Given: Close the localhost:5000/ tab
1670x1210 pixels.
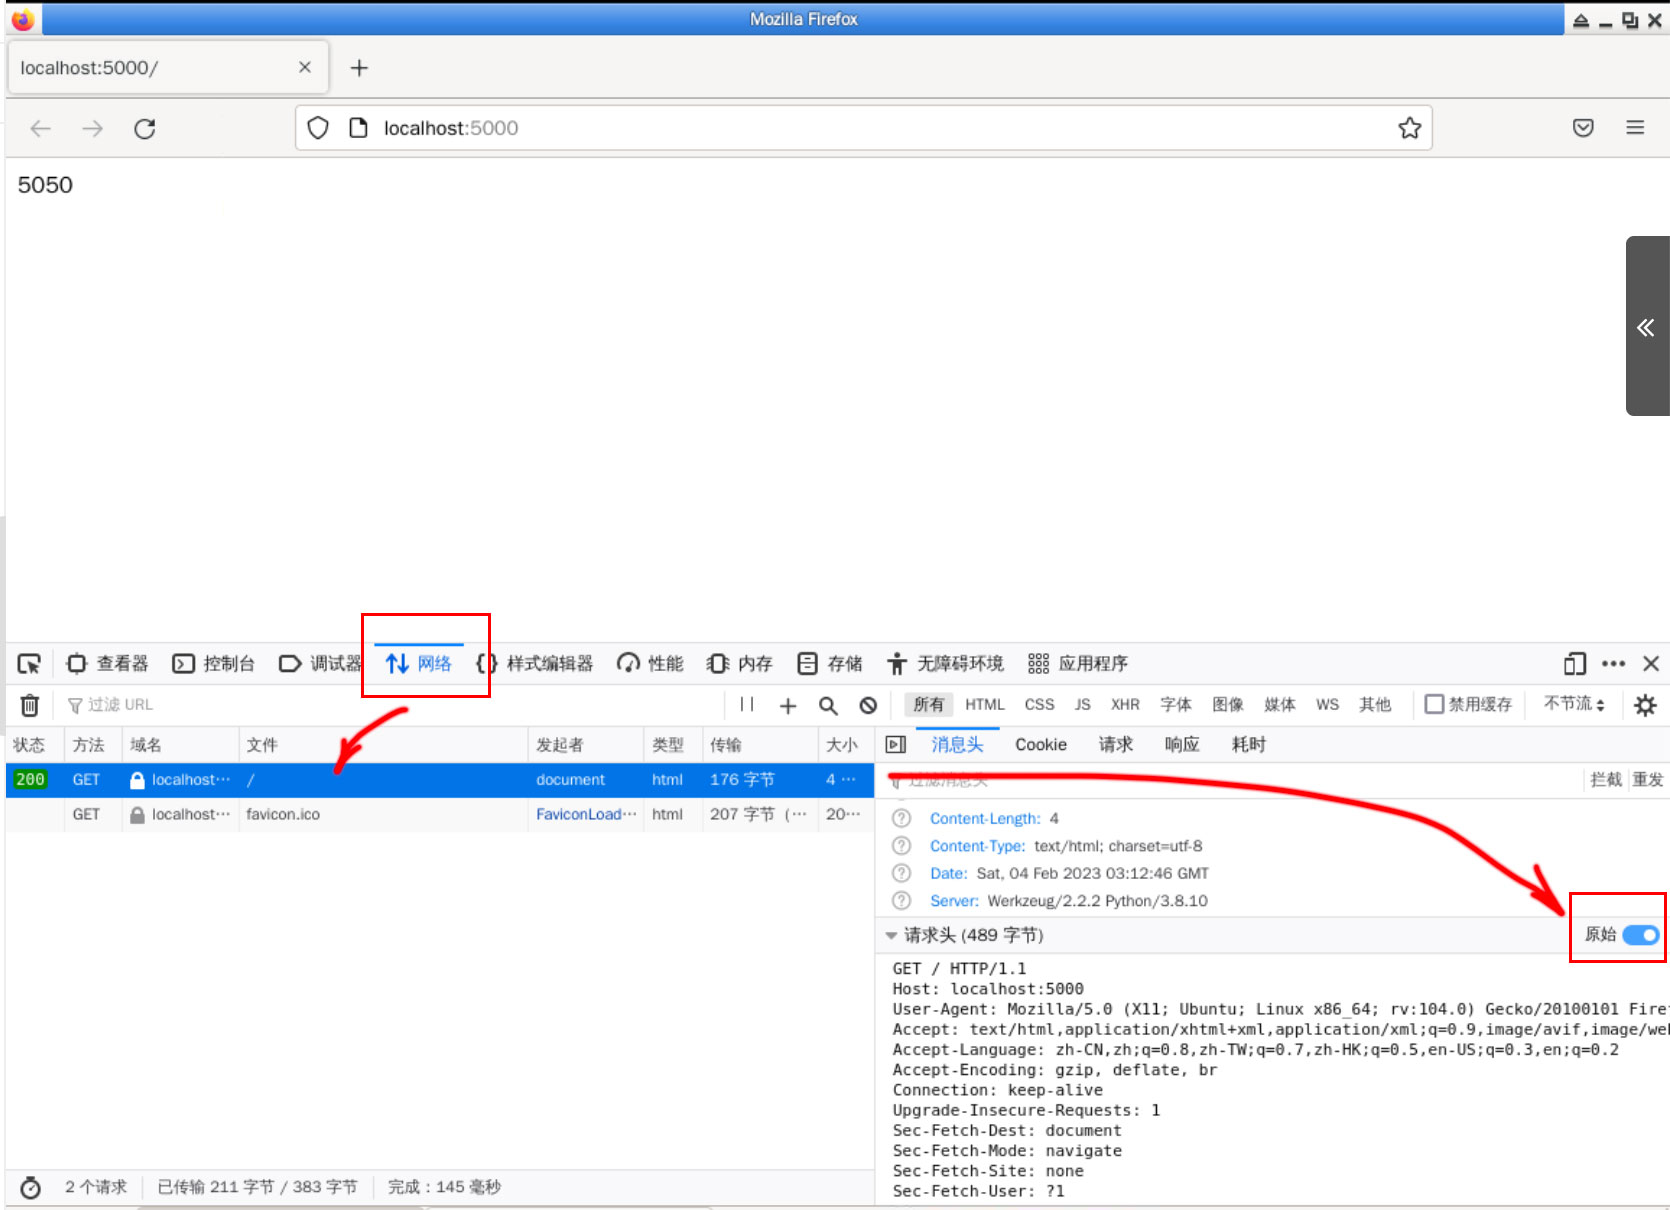Looking at the screenshot, I should click(305, 67).
